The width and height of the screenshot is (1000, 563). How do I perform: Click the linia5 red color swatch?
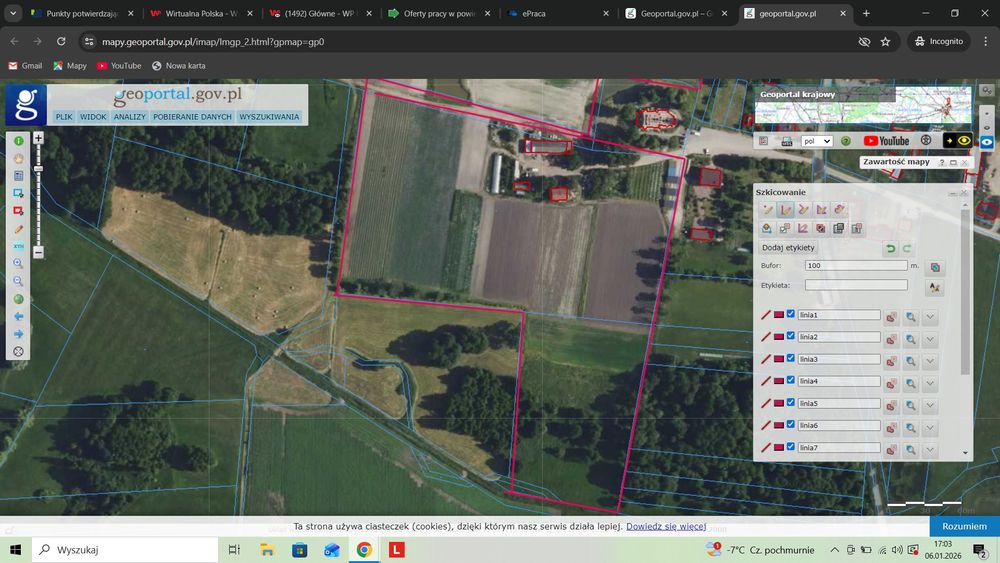(x=779, y=403)
